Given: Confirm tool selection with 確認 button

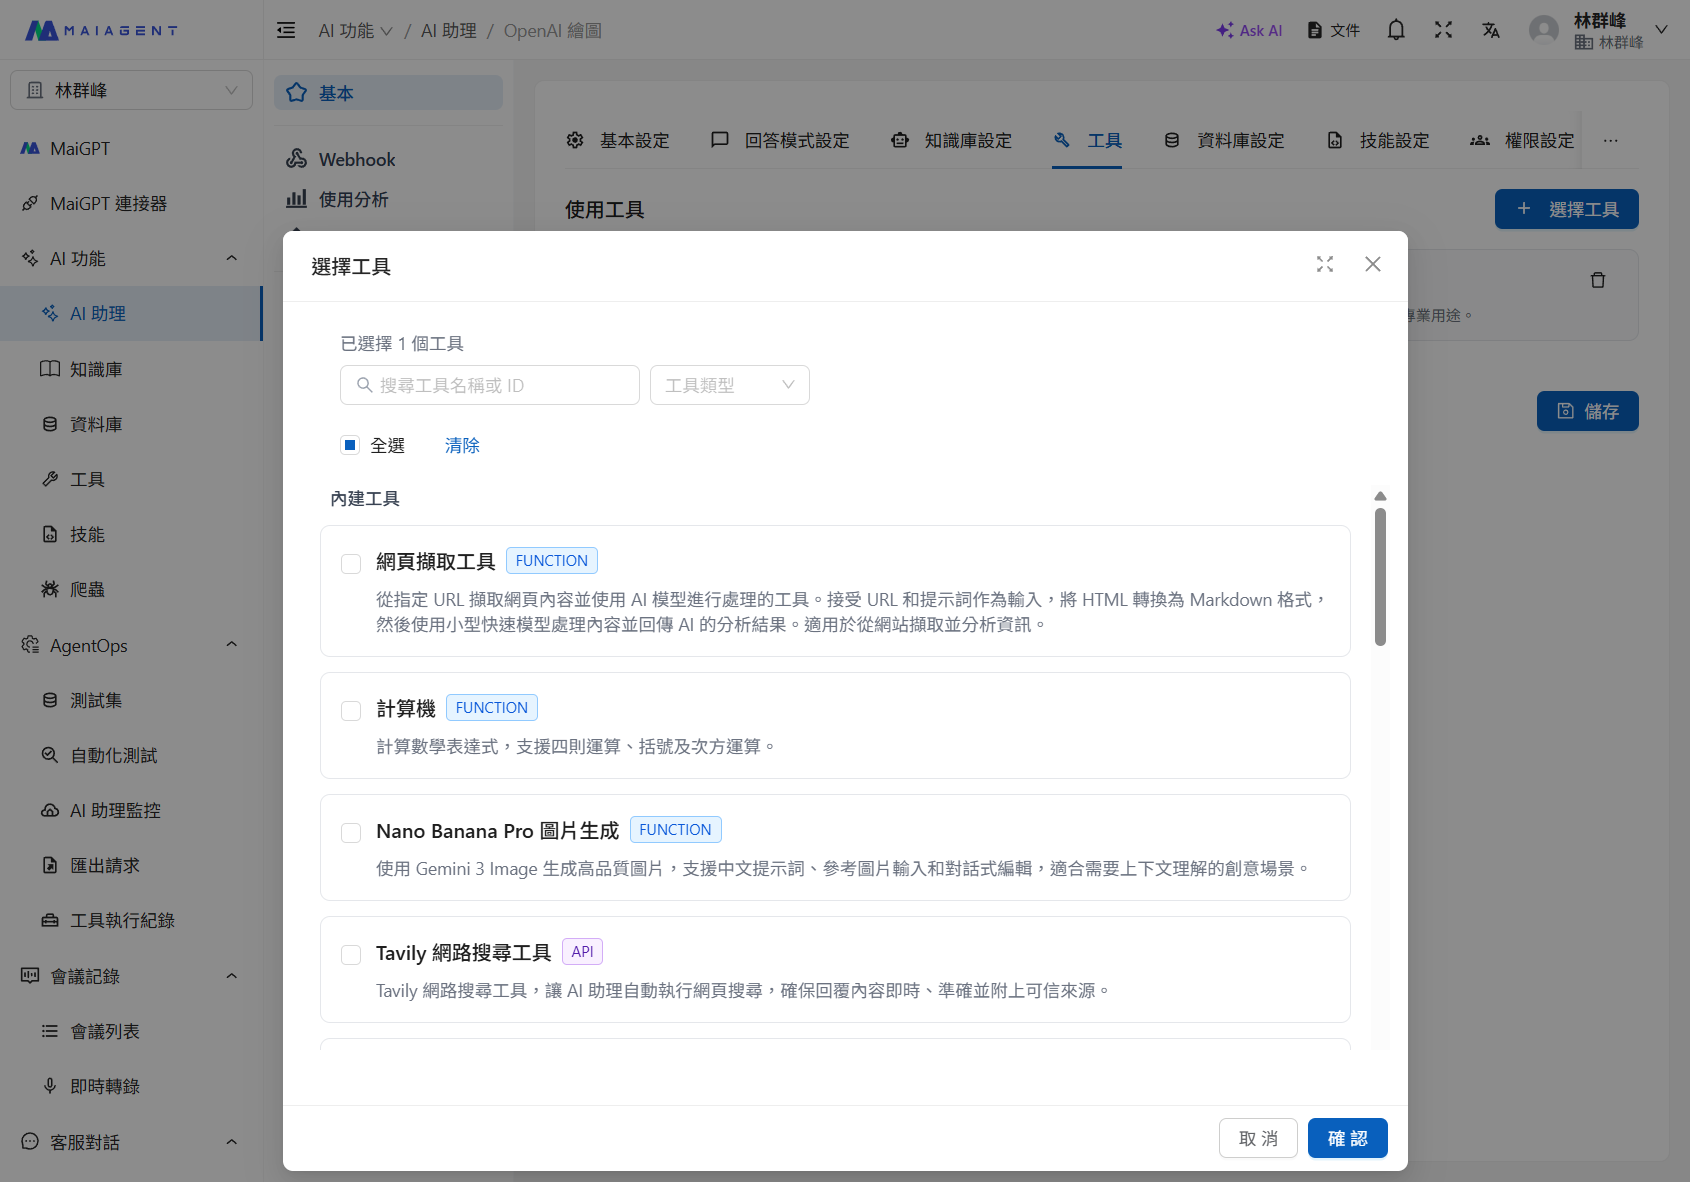Looking at the screenshot, I should click(x=1346, y=1138).
